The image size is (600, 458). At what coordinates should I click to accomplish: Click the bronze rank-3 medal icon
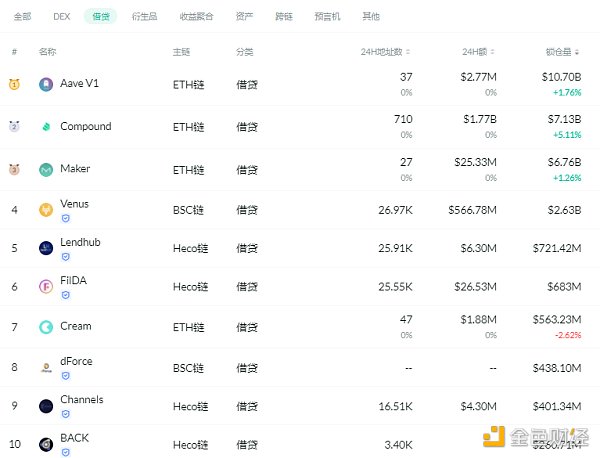(14, 169)
